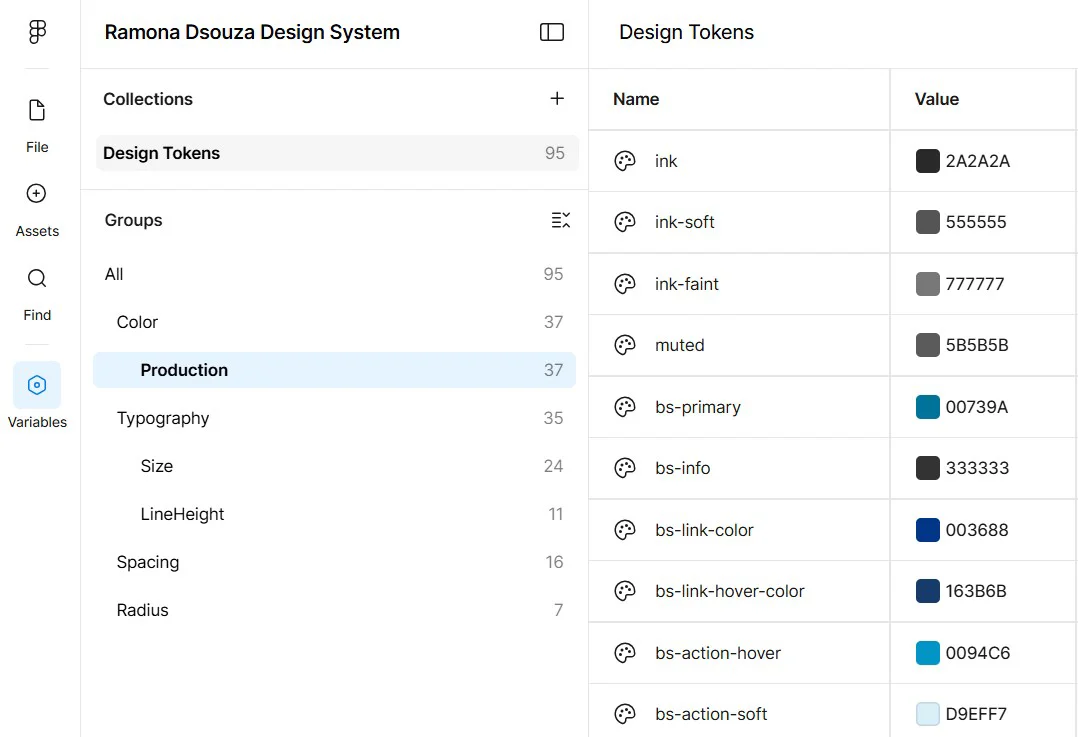Image resolution: width=1078 pixels, height=737 pixels.
Task: Open the Figma main menu logo
Action: [x=37, y=32]
